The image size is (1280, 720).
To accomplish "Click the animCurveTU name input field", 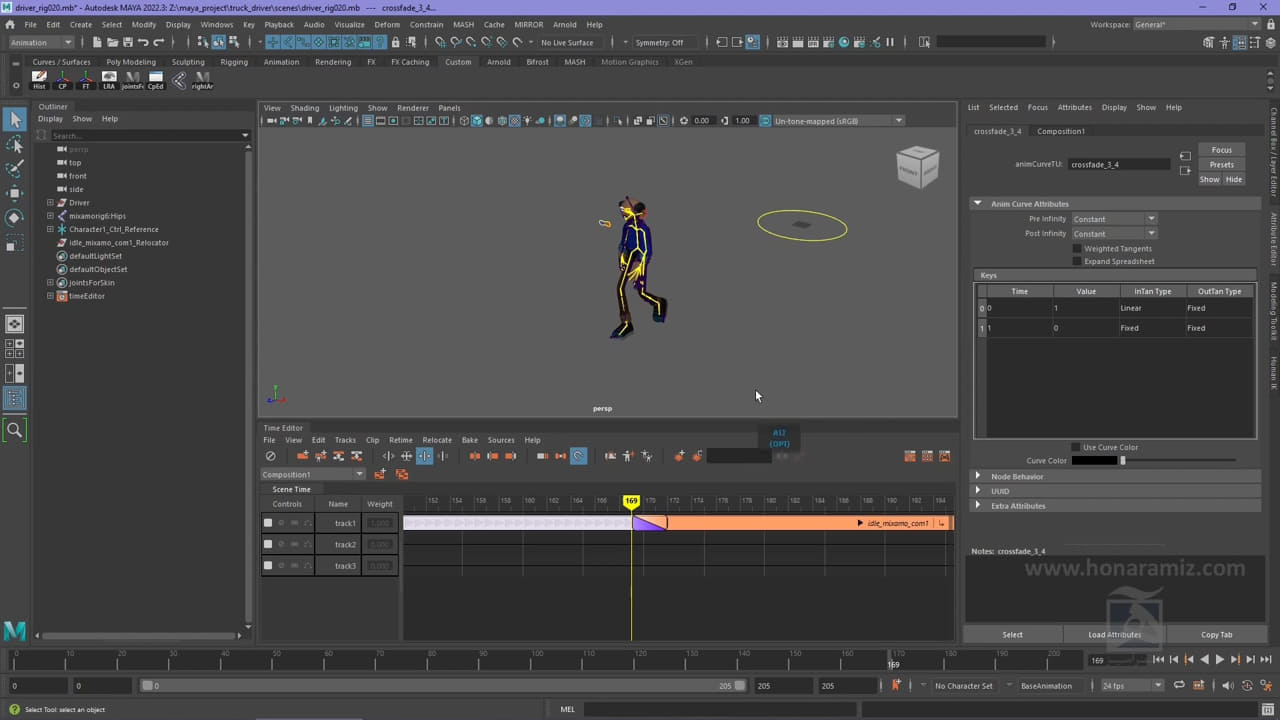I will 1118,164.
